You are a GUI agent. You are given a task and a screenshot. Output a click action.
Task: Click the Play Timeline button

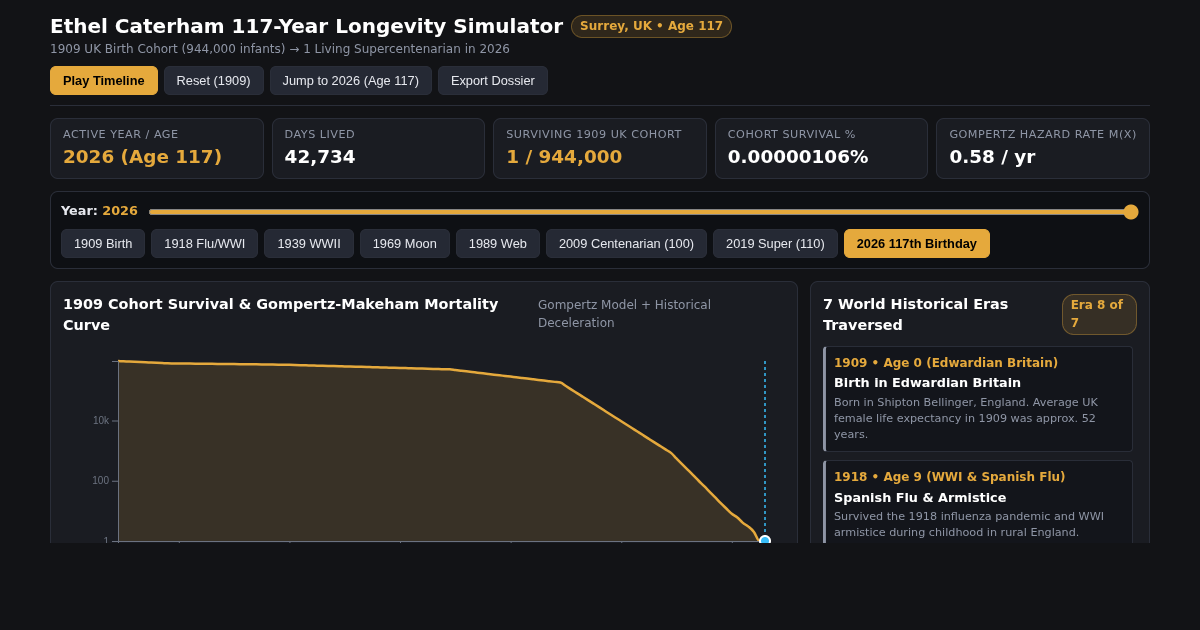click(x=104, y=81)
